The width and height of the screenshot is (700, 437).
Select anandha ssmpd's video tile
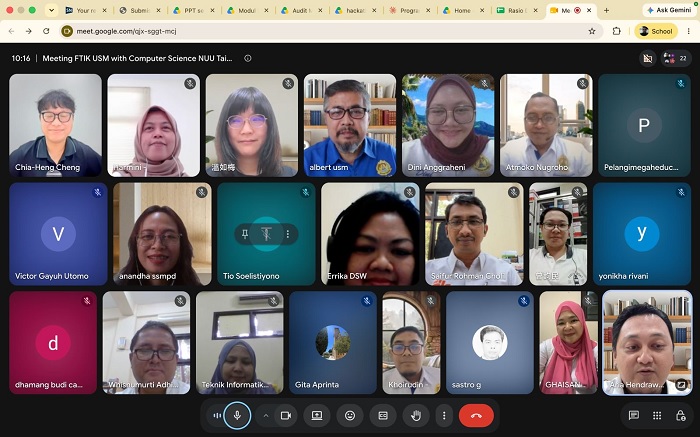coord(162,234)
